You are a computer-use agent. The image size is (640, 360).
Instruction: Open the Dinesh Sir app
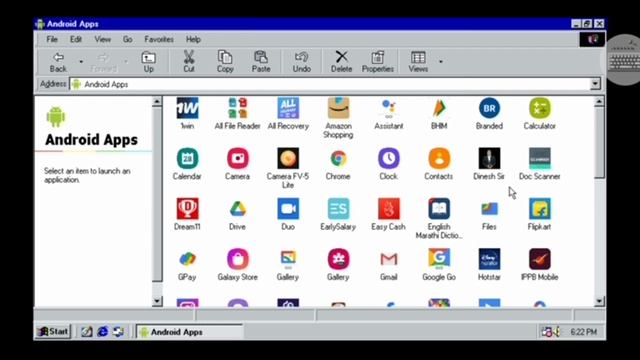[x=489, y=158]
